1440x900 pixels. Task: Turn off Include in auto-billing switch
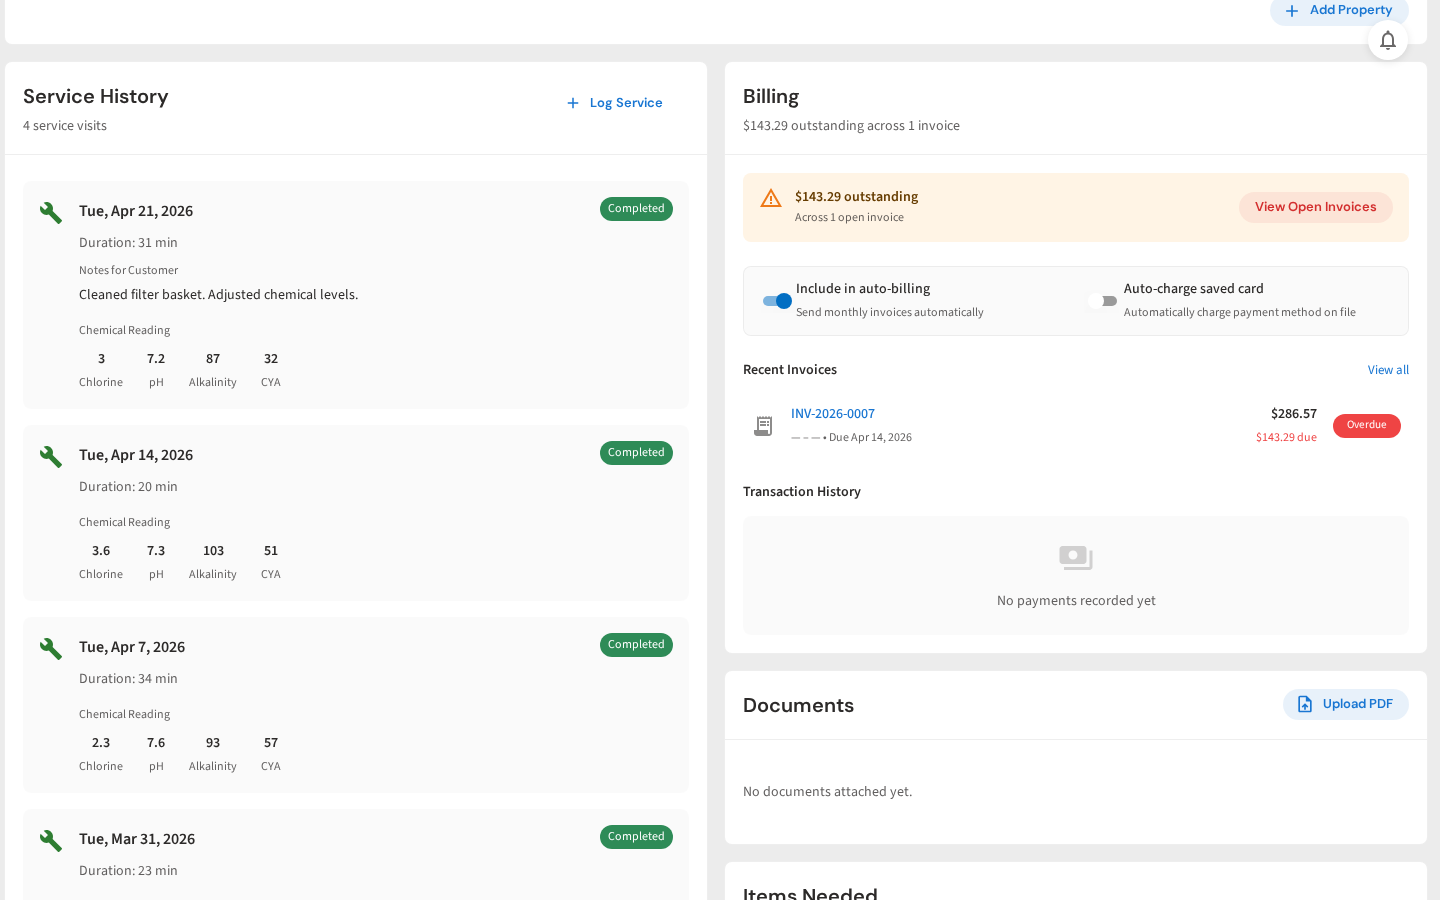(x=777, y=301)
